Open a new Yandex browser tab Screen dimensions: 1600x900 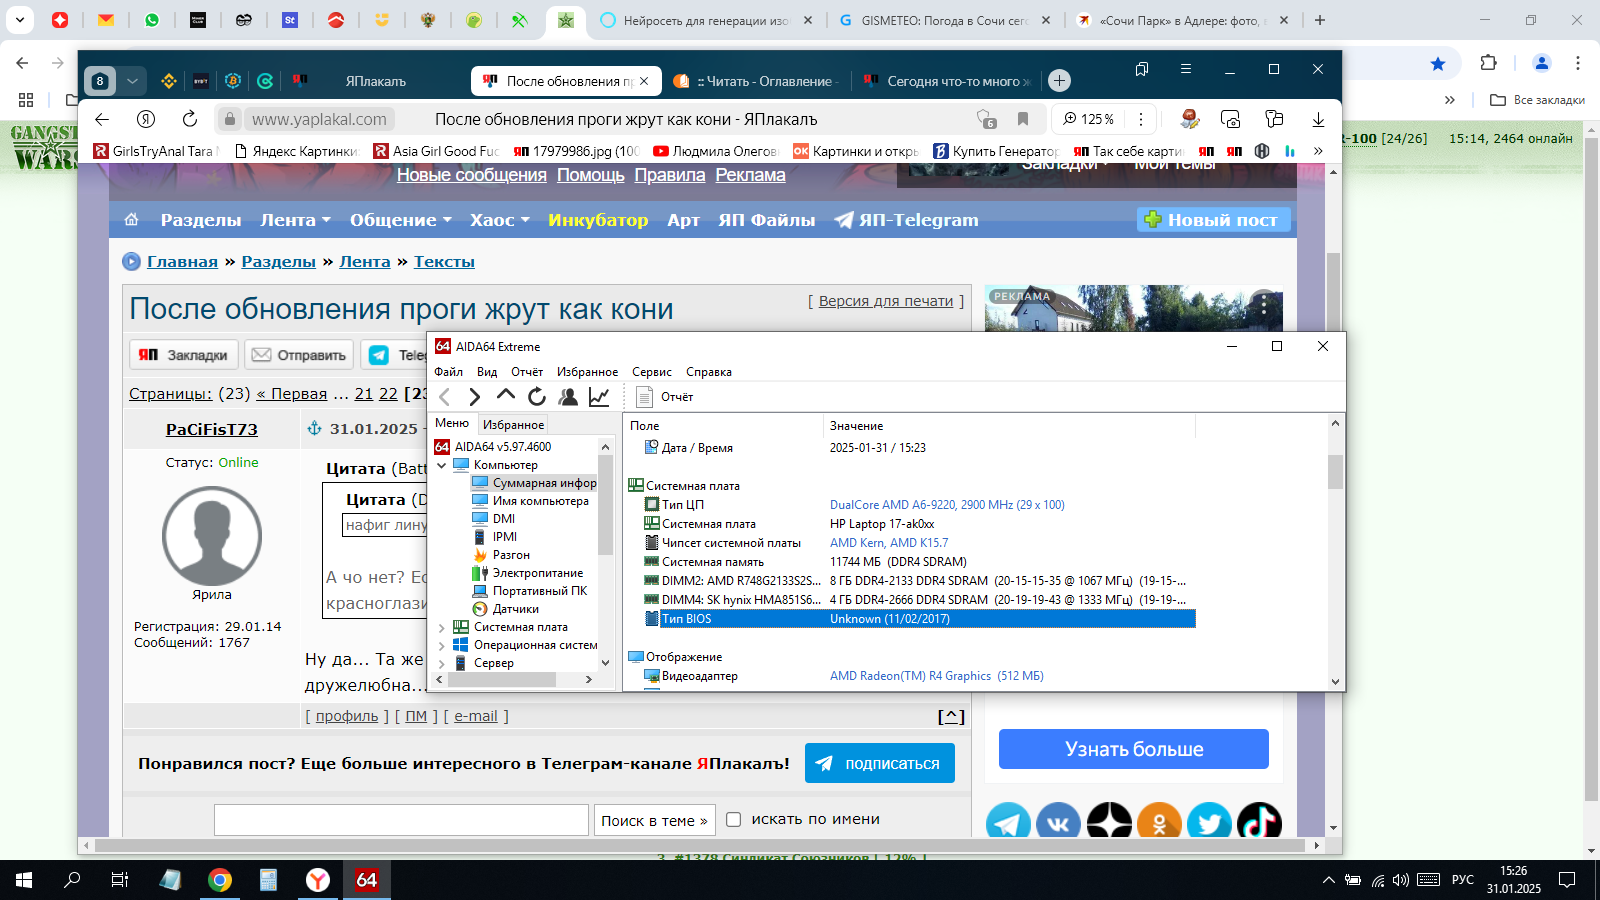(x=1060, y=81)
